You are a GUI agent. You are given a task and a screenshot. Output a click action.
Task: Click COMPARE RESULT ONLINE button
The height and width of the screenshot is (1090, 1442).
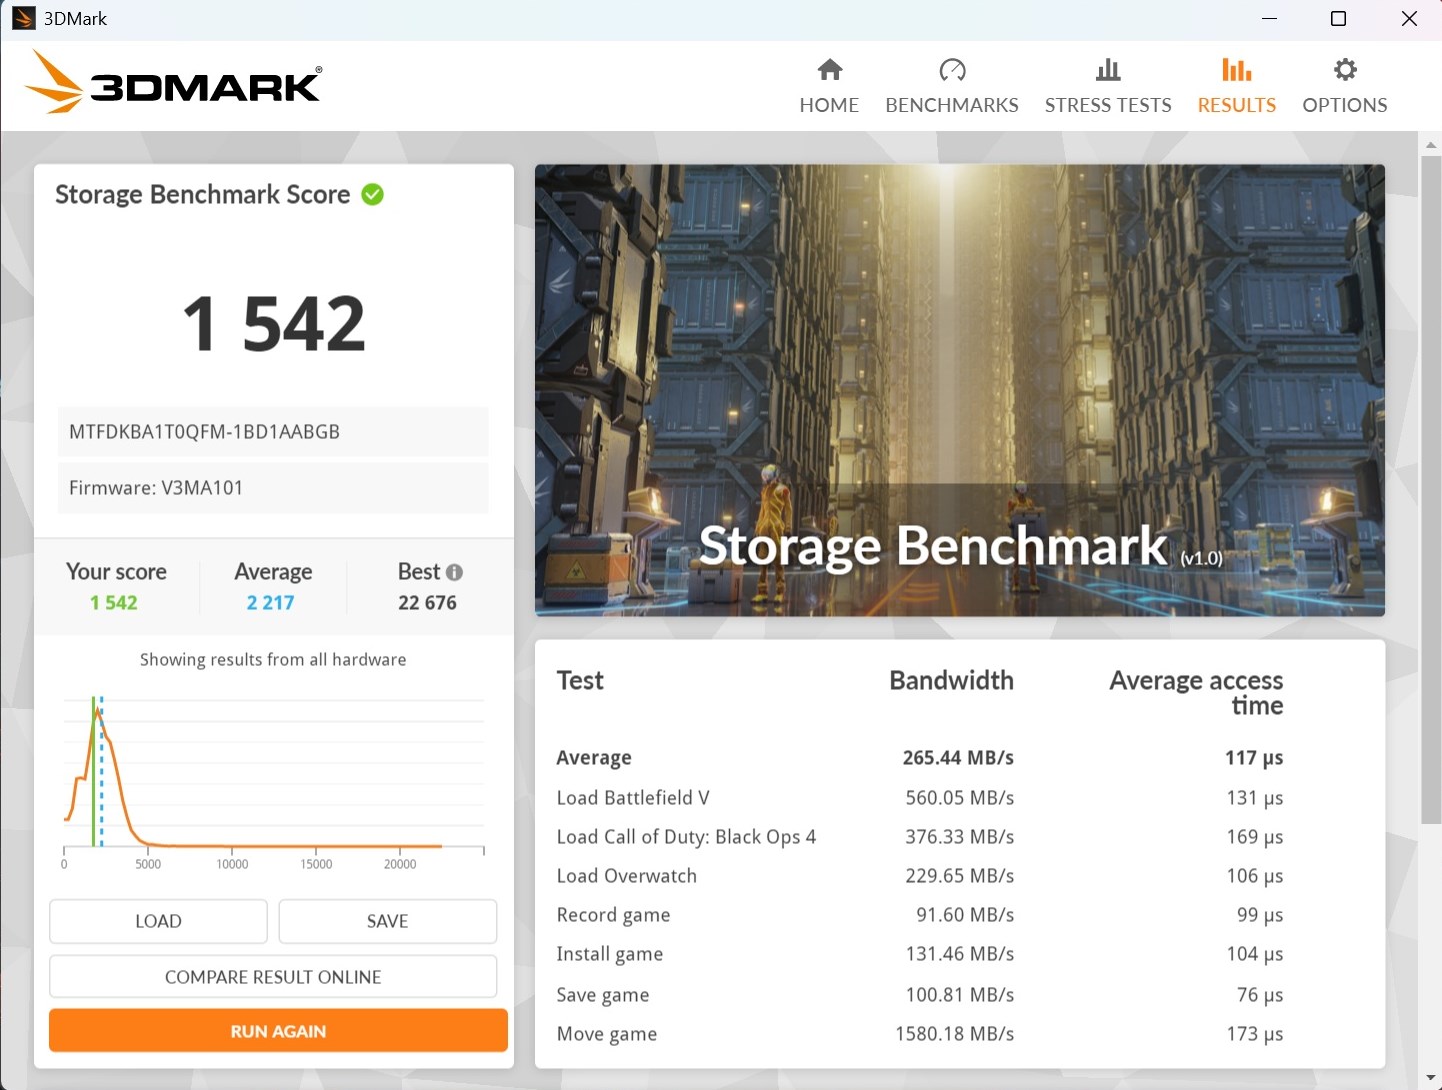[x=273, y=977]
